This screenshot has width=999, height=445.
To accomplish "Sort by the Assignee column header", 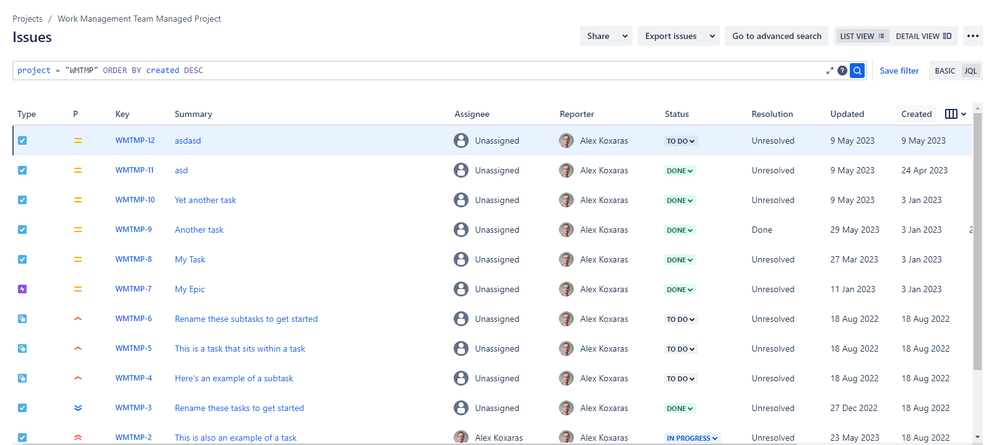I will 472,114.
